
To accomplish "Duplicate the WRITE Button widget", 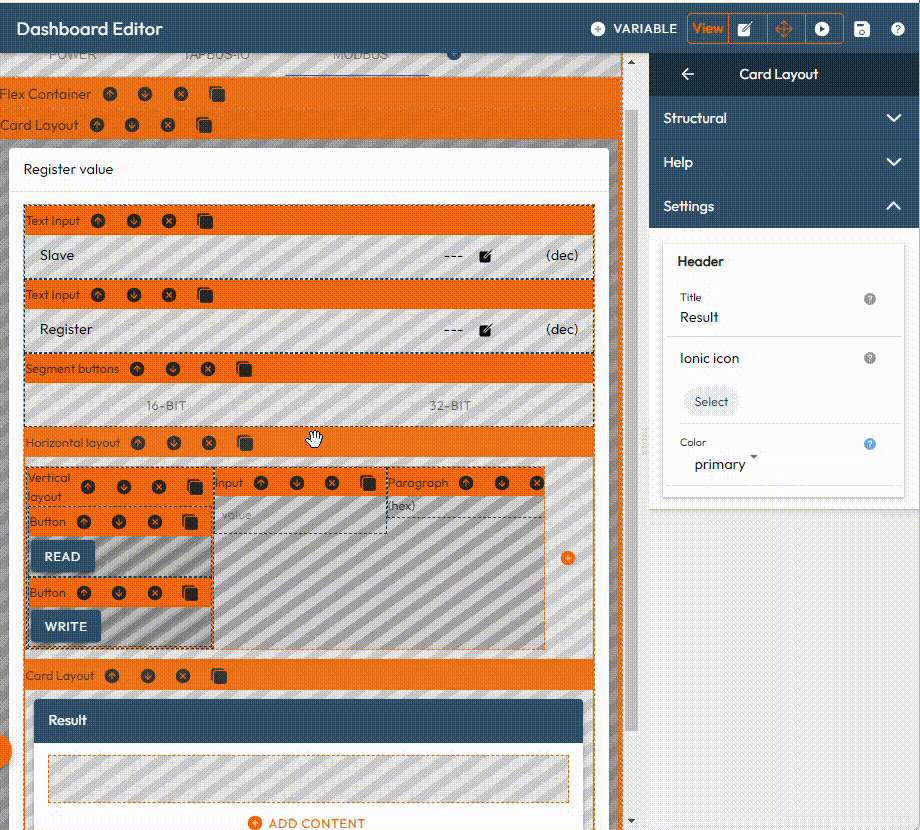I will click(x=192, y=592).
